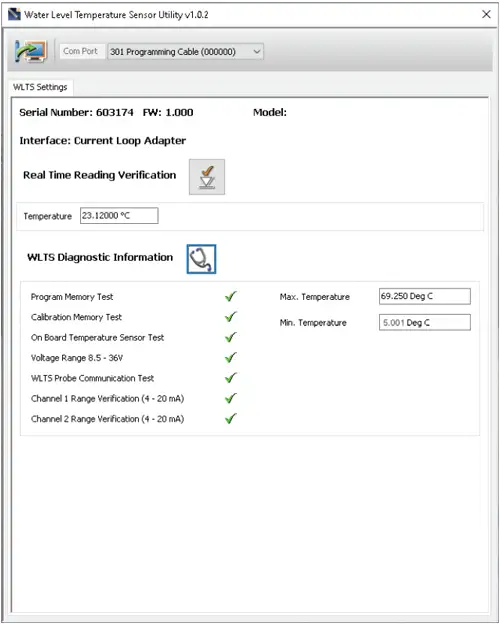Click the connect-to-sensor monitor icon
The image size is (500, 624).
31,51
